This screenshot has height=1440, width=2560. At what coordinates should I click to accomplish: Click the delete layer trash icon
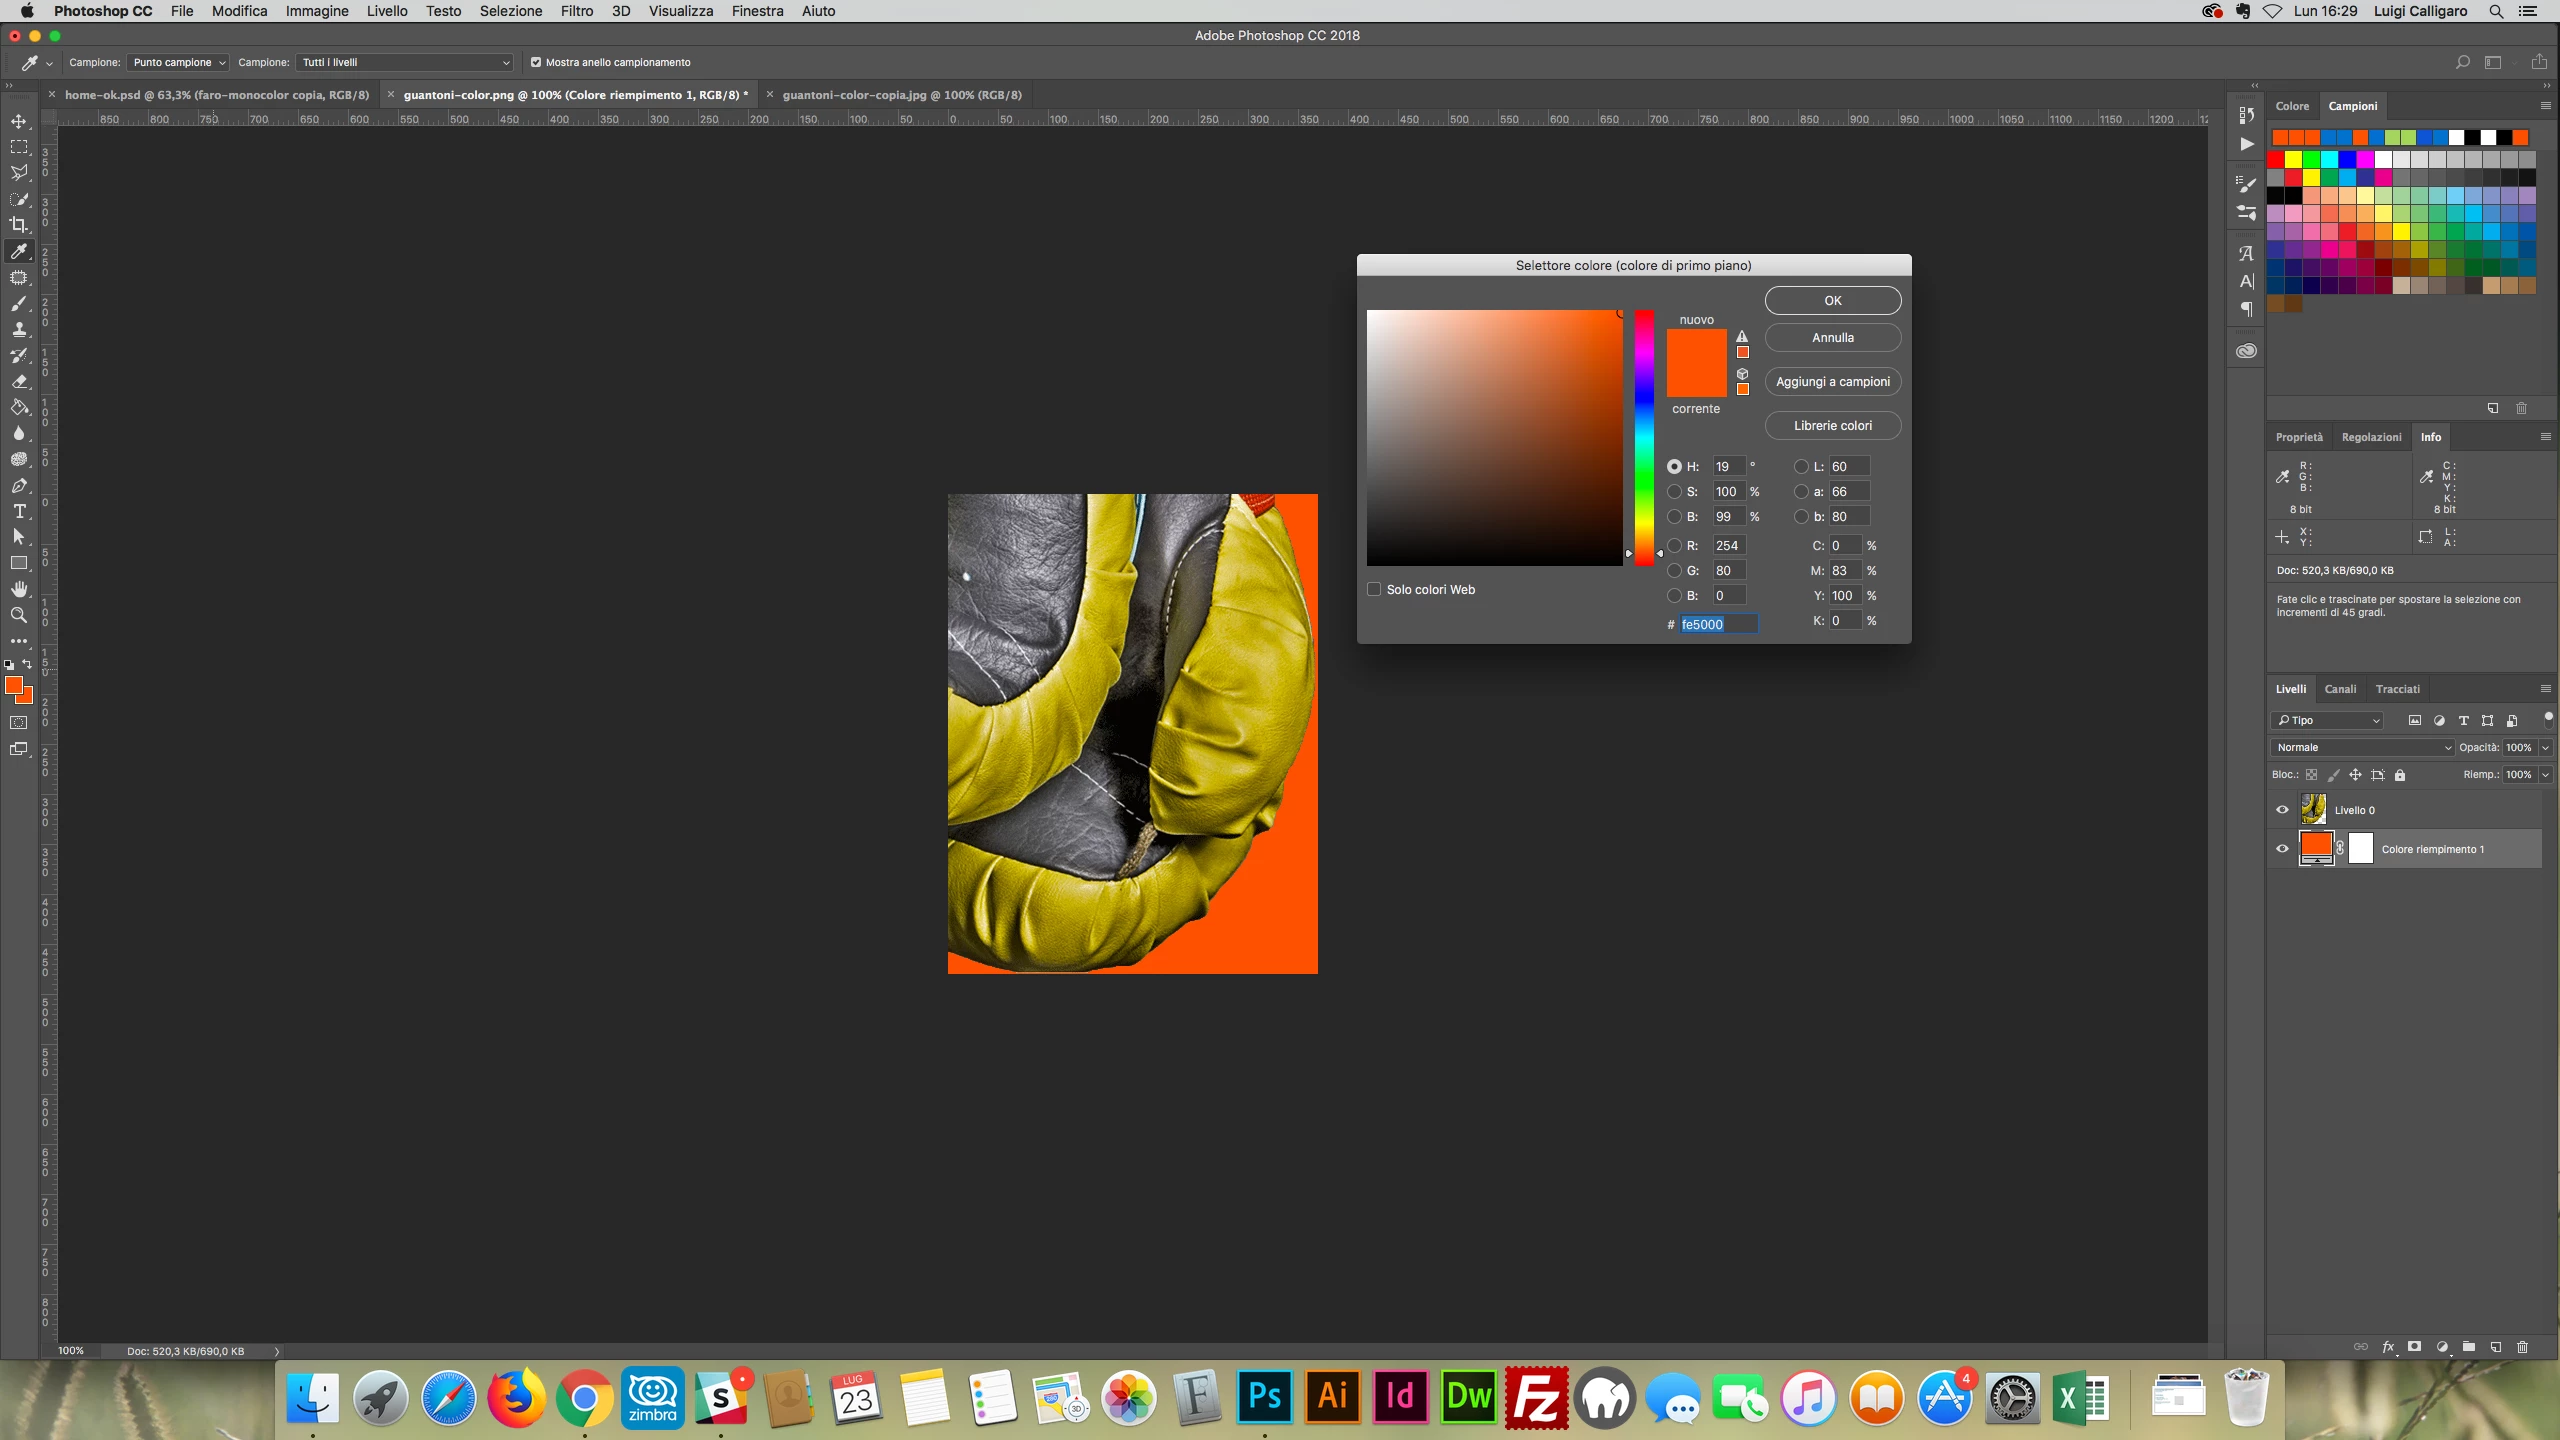click(2521, 1347)
